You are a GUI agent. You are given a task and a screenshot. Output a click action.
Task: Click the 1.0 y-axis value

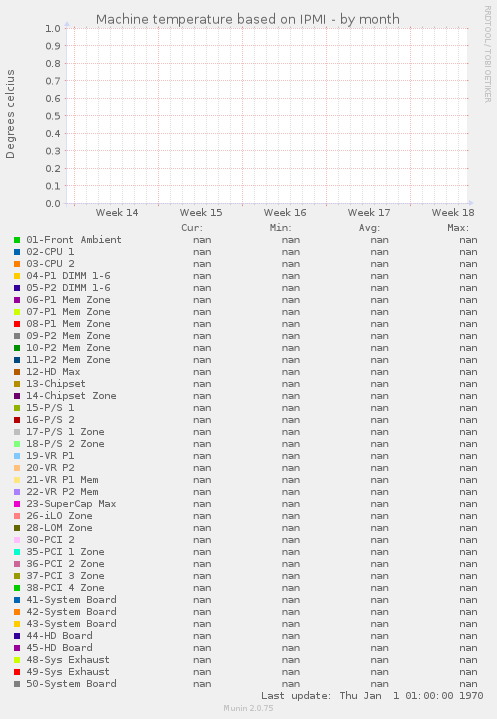coord(53,28)
